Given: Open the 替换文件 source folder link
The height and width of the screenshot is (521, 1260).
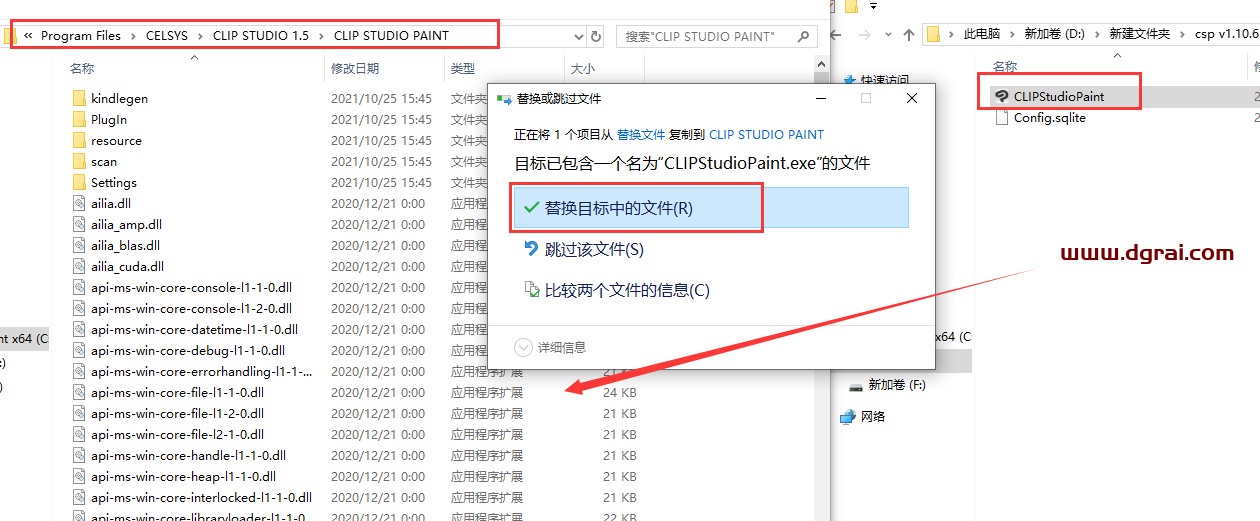Looking at the screenshot, I should tap(641, 134).
